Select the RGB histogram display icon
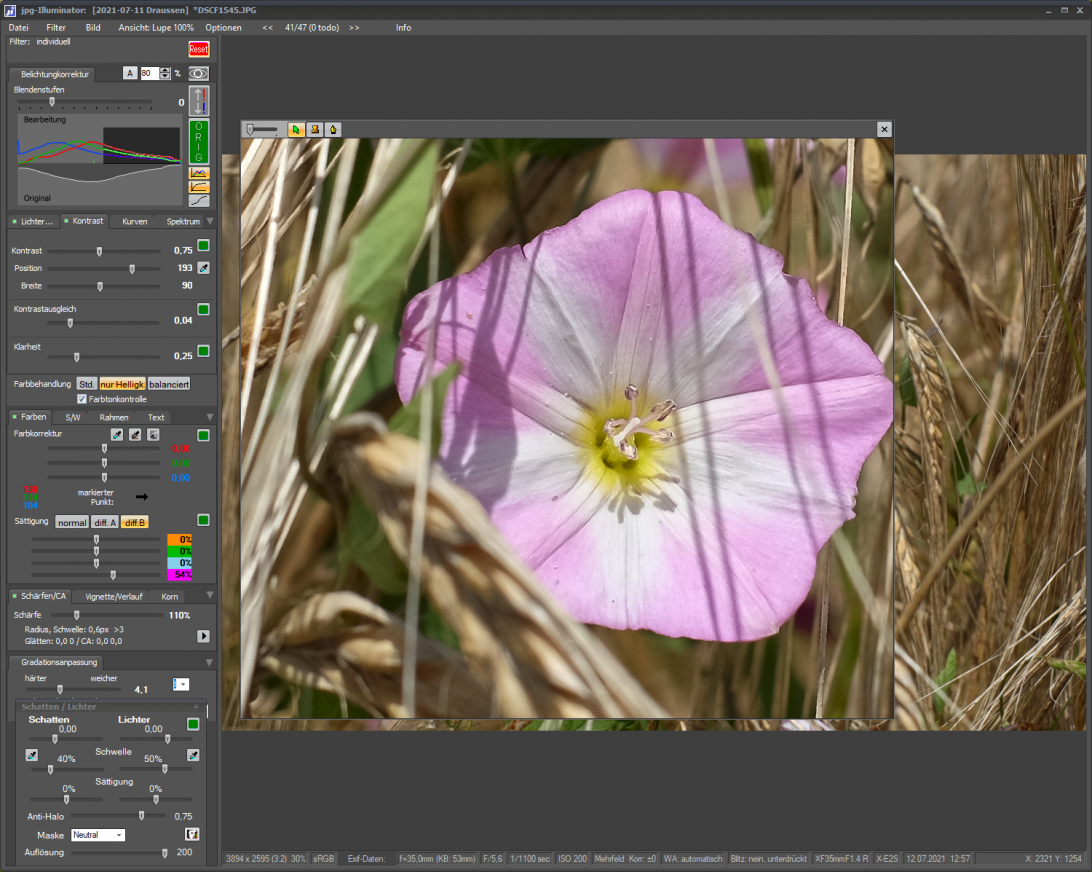 click(199, 173)
